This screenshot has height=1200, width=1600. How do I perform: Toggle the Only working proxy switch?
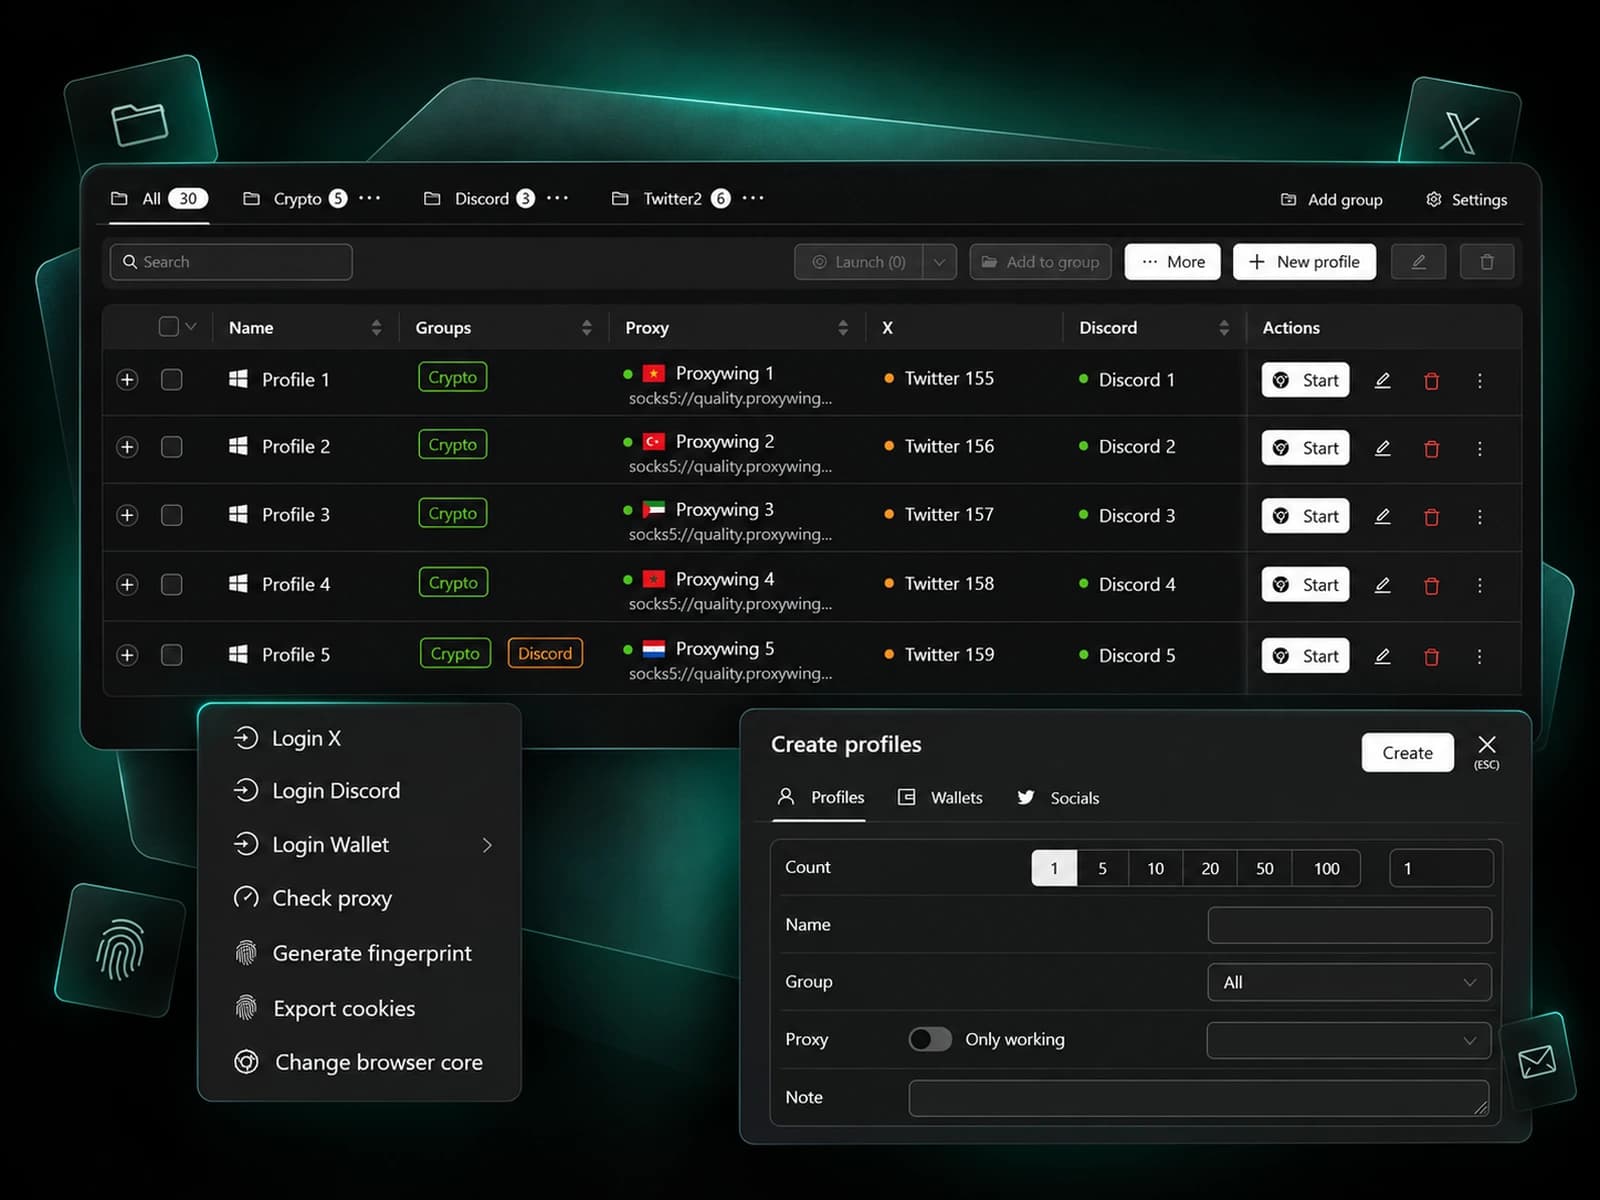point(930,1039)
